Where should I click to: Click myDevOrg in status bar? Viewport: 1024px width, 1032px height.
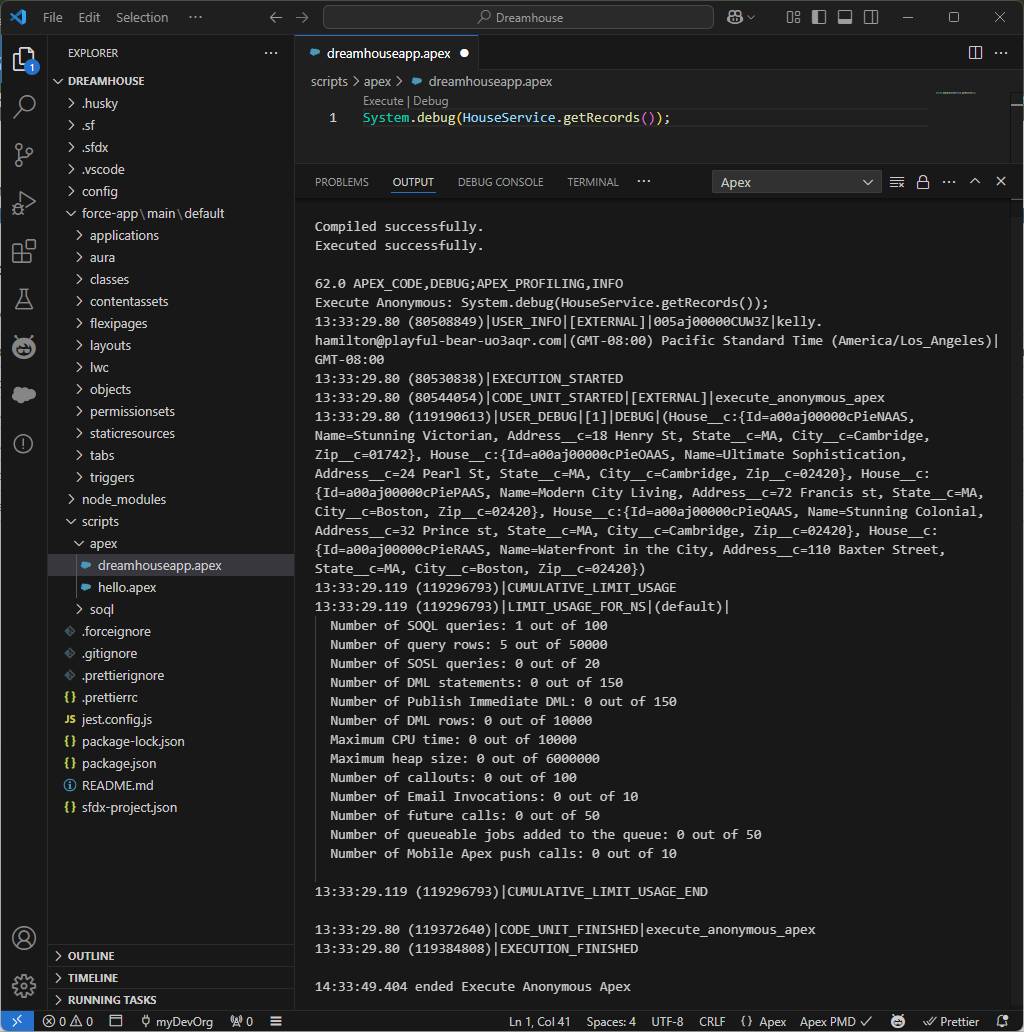click(x=176, y=1021)
